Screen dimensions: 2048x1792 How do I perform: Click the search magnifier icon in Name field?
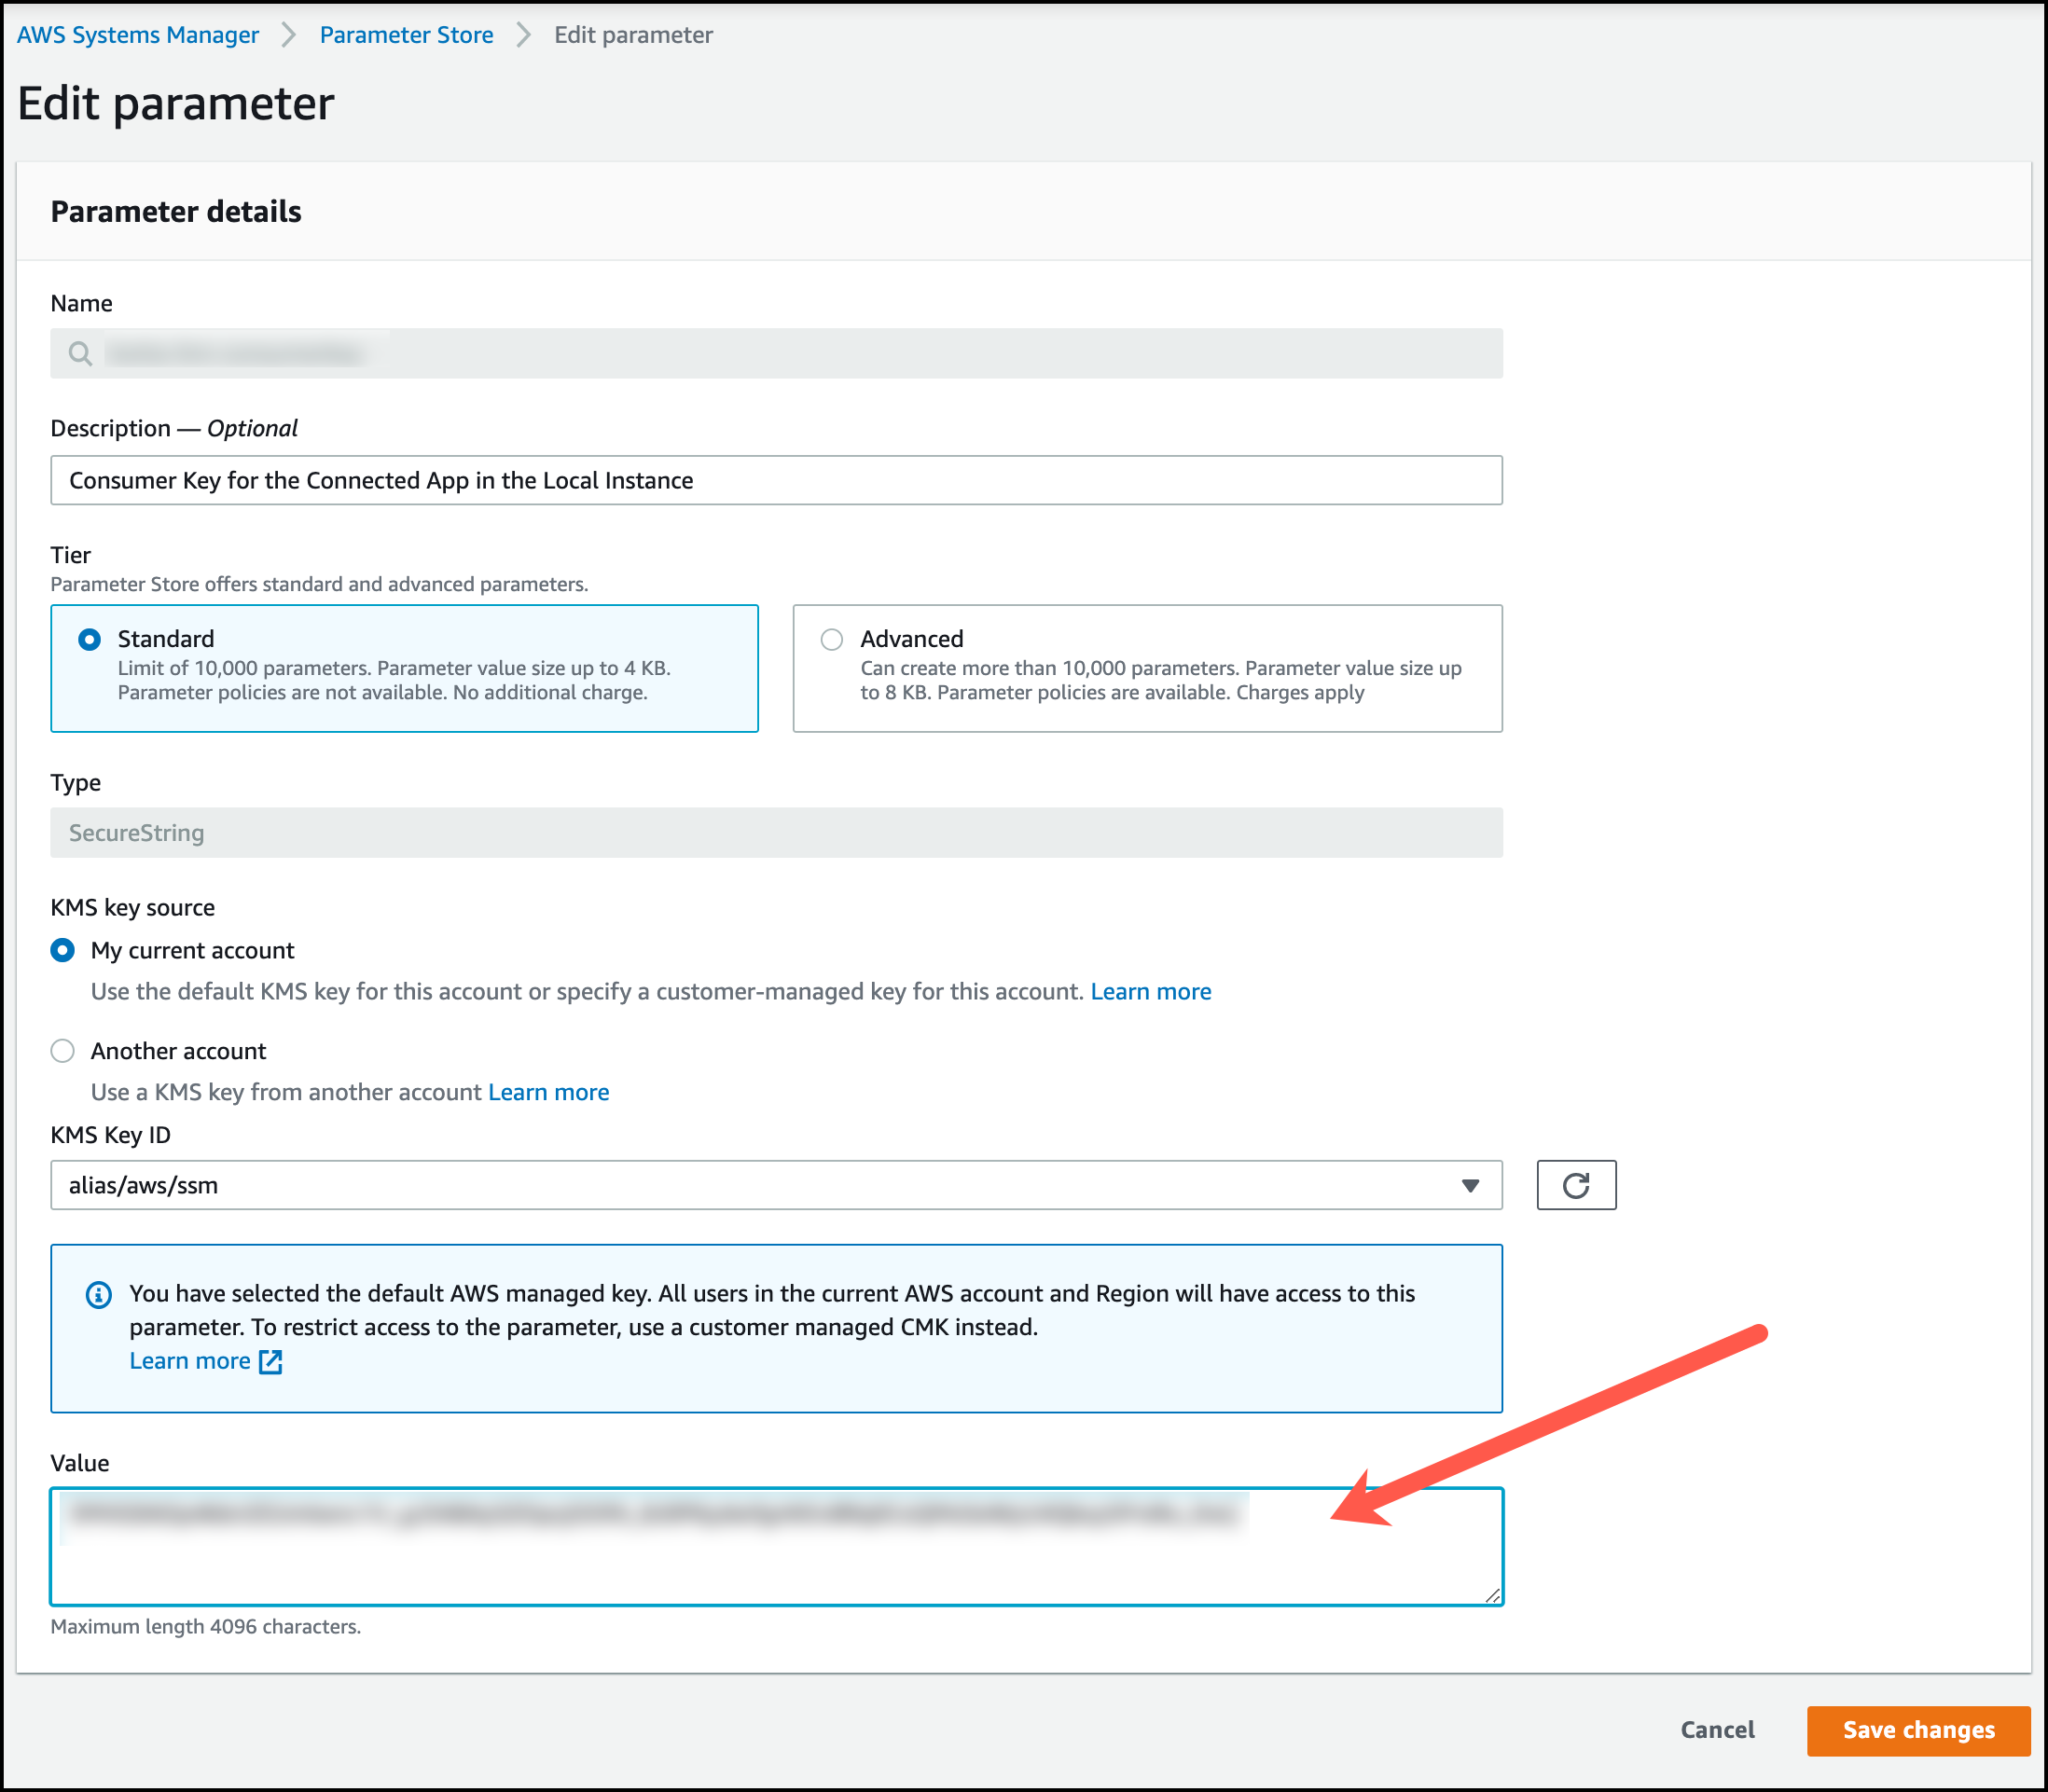pyautogui.click(x=79, y=352)
